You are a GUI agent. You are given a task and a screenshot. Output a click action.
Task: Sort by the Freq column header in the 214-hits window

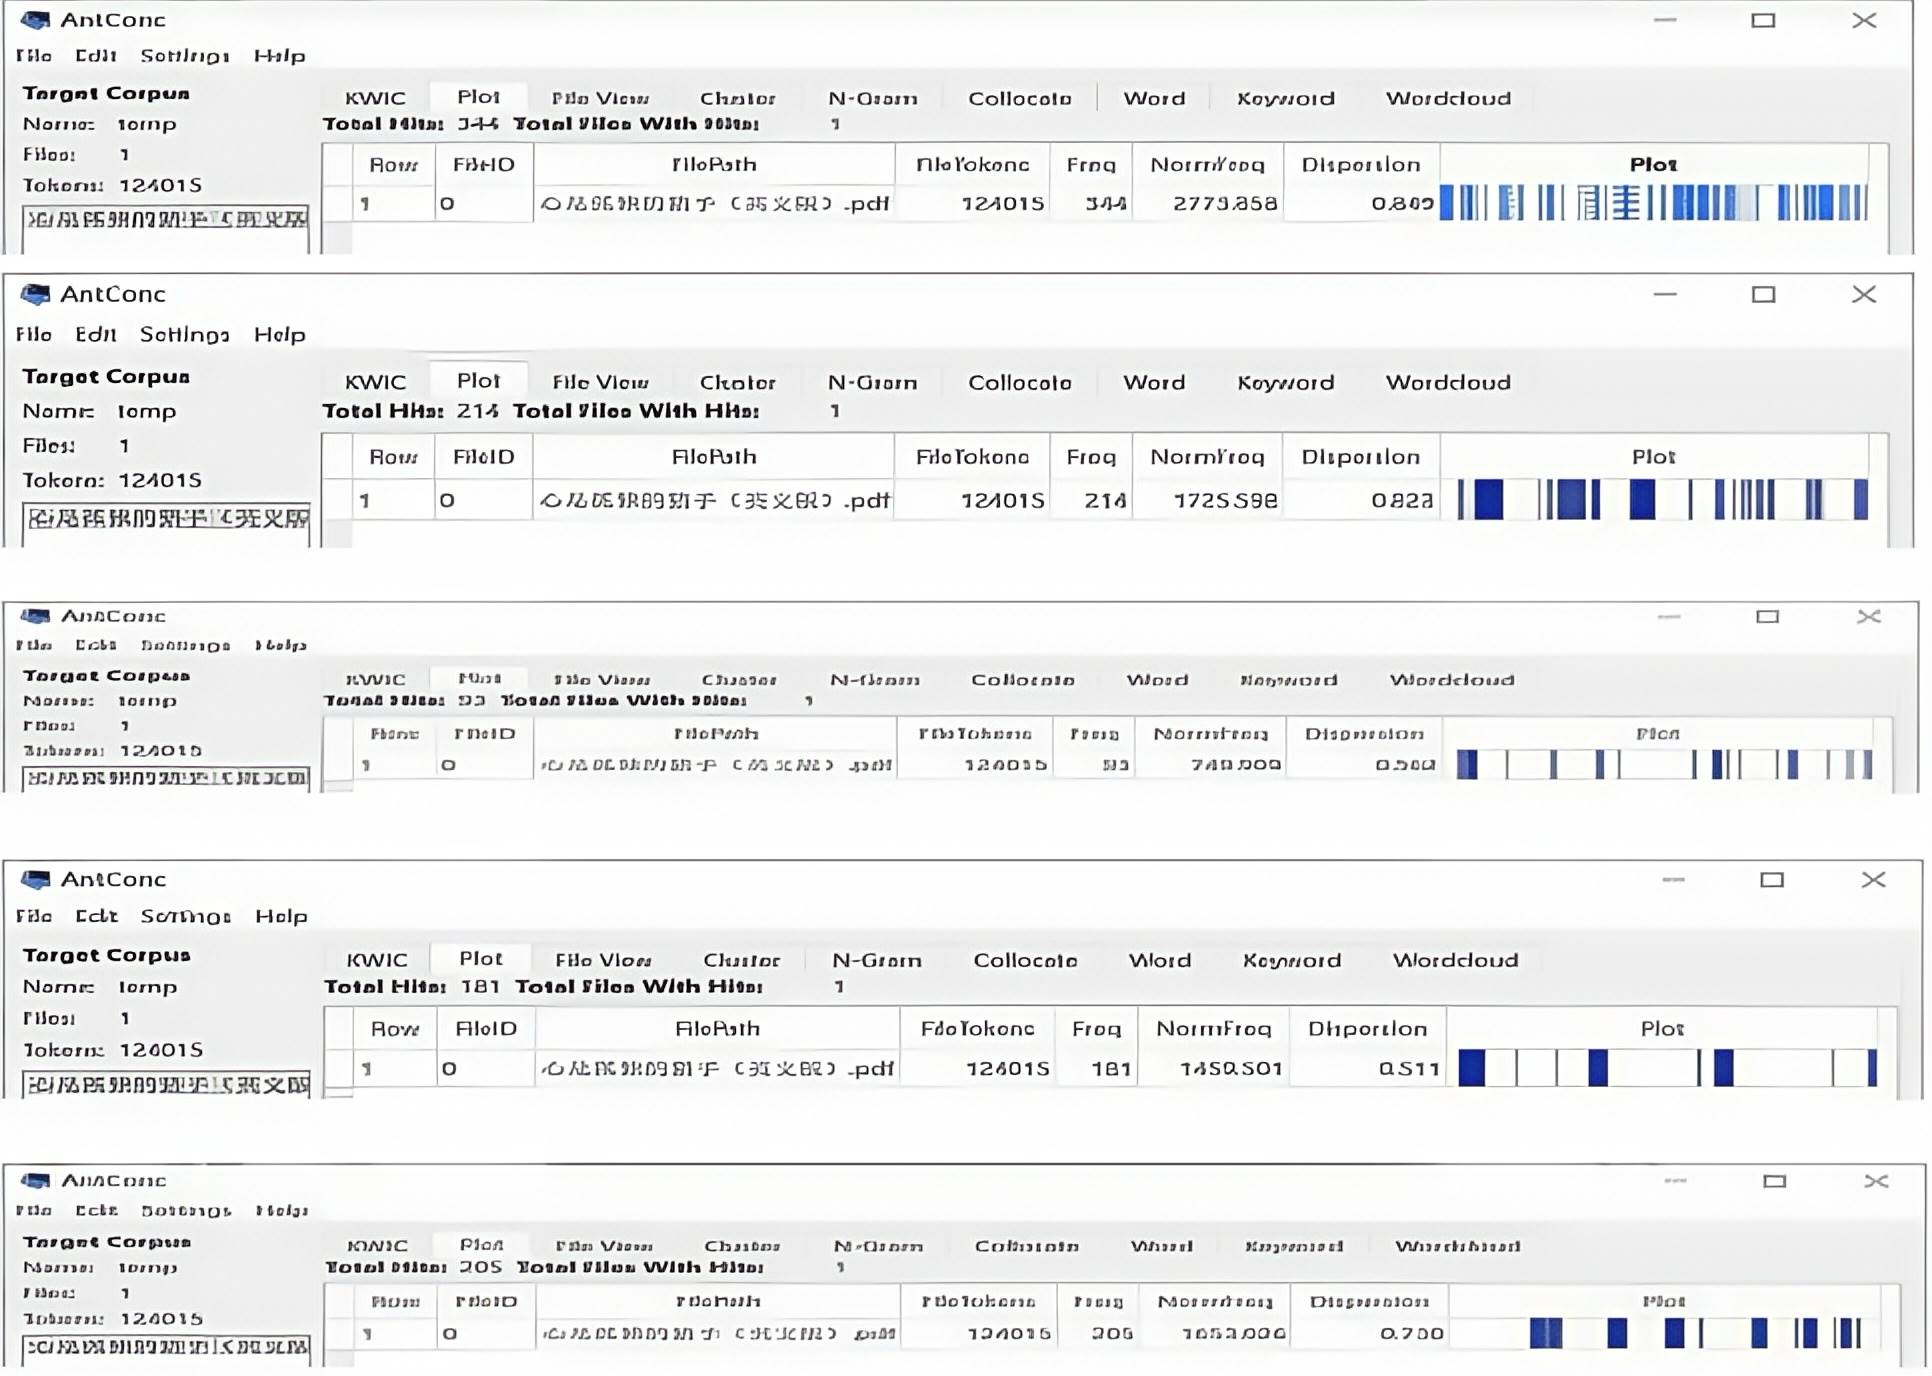point(1090,457)
